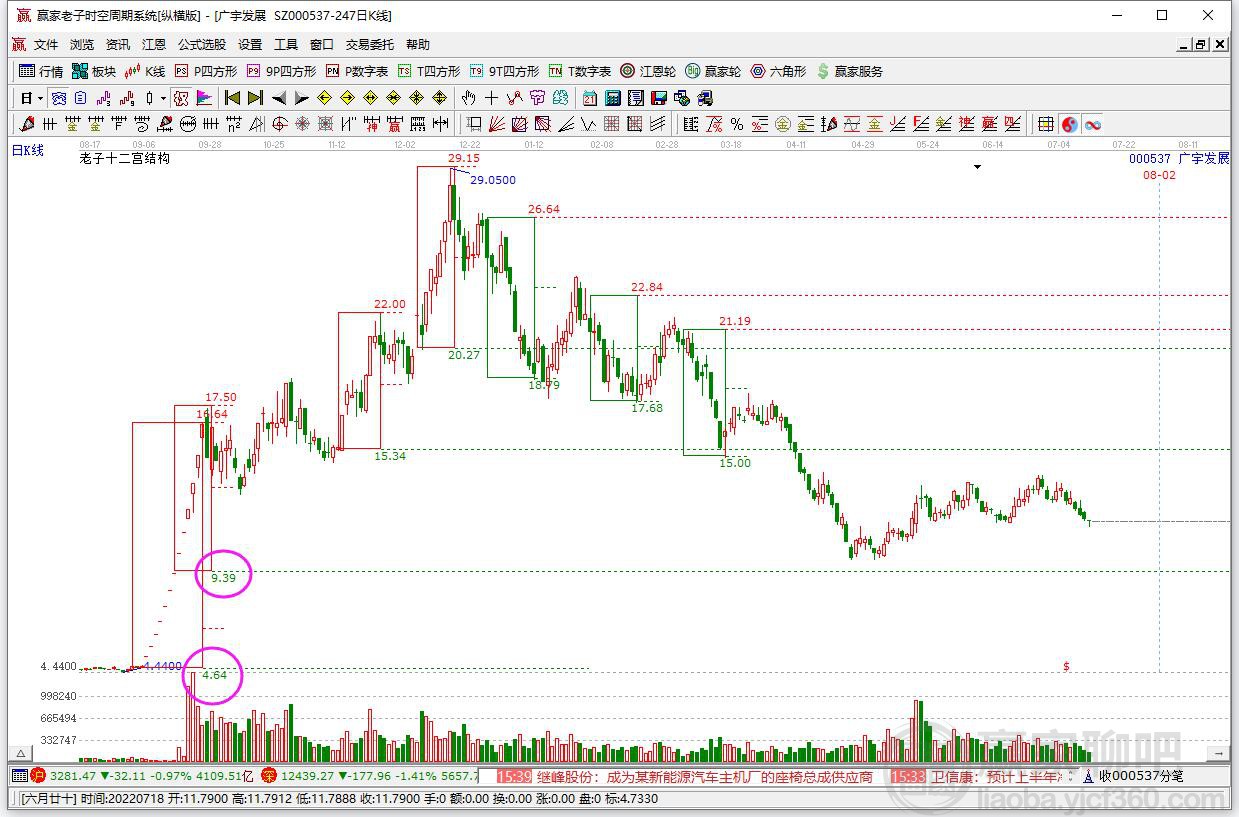Open the 9P四方形 tool
The image size is (1239, 817).
point(281,71)
